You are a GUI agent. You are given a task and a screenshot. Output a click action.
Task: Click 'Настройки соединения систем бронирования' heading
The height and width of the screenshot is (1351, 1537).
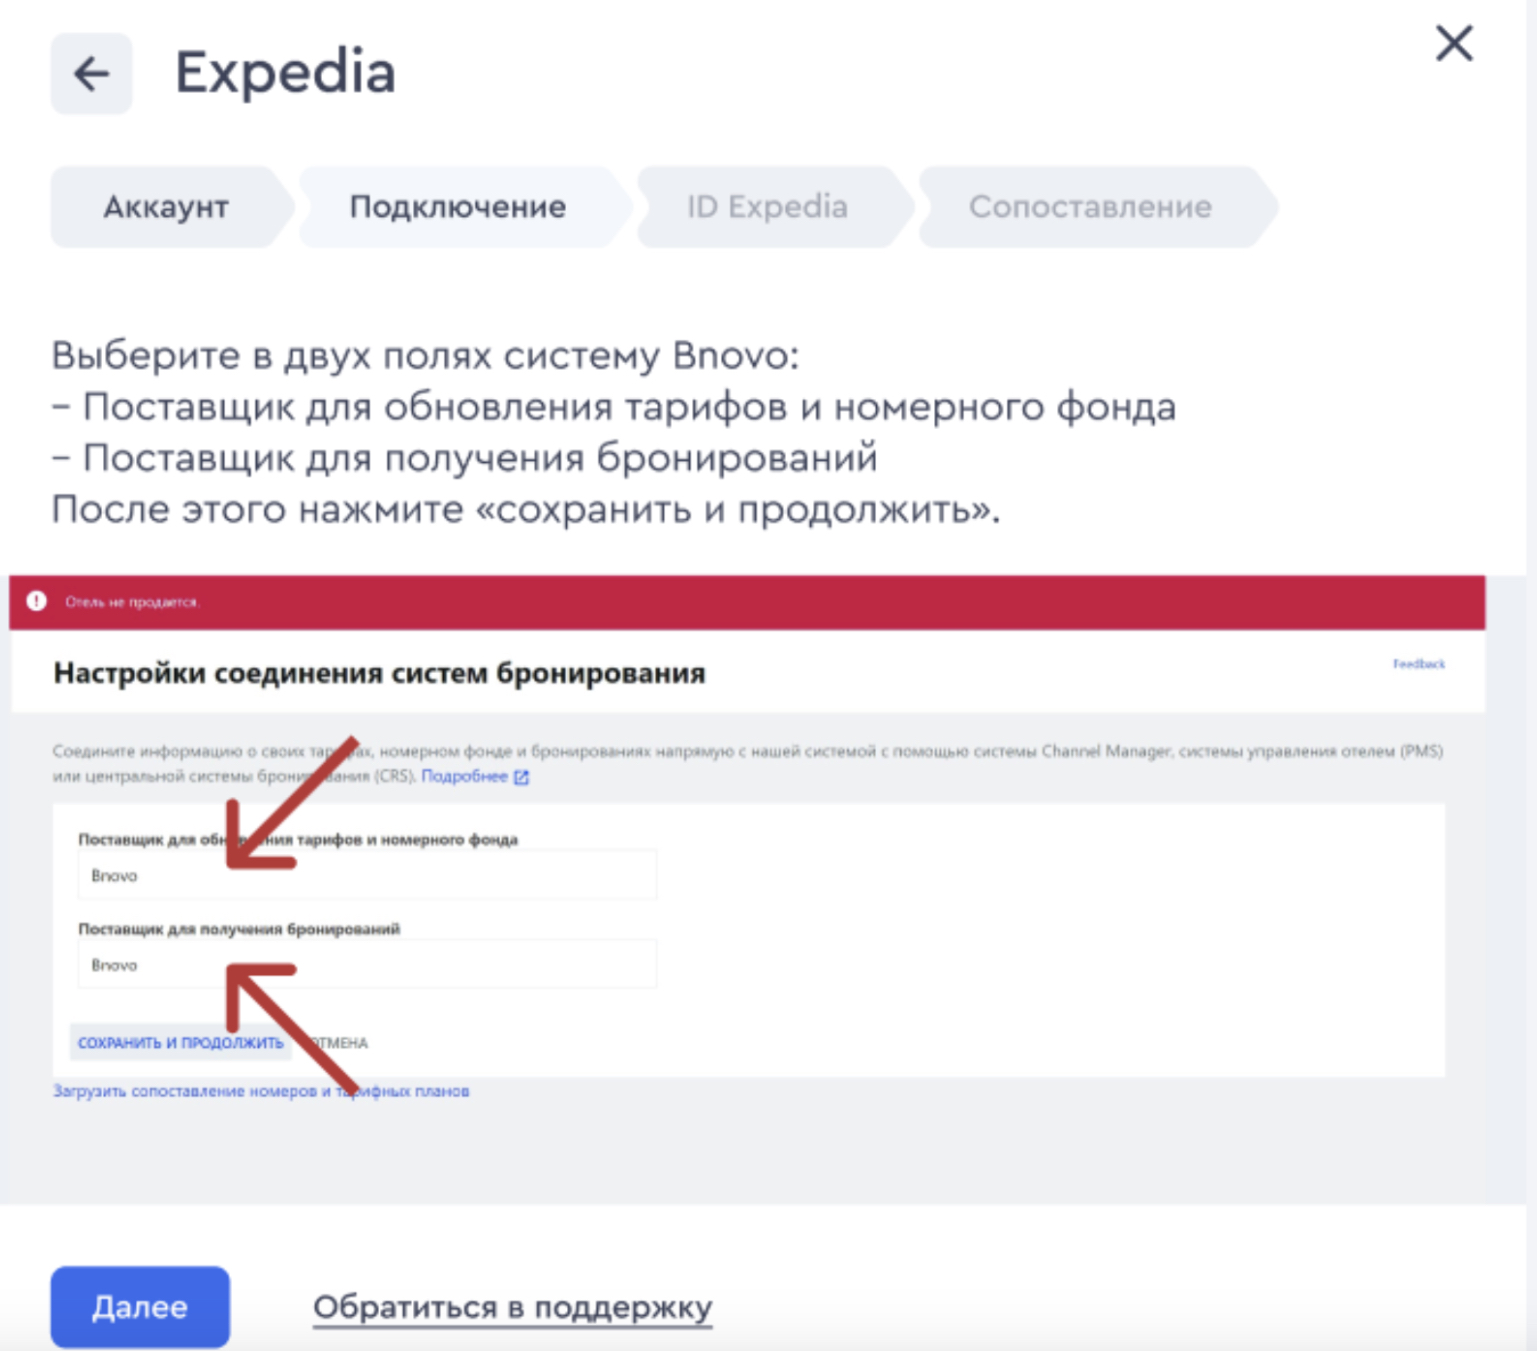tap(379, 673)
